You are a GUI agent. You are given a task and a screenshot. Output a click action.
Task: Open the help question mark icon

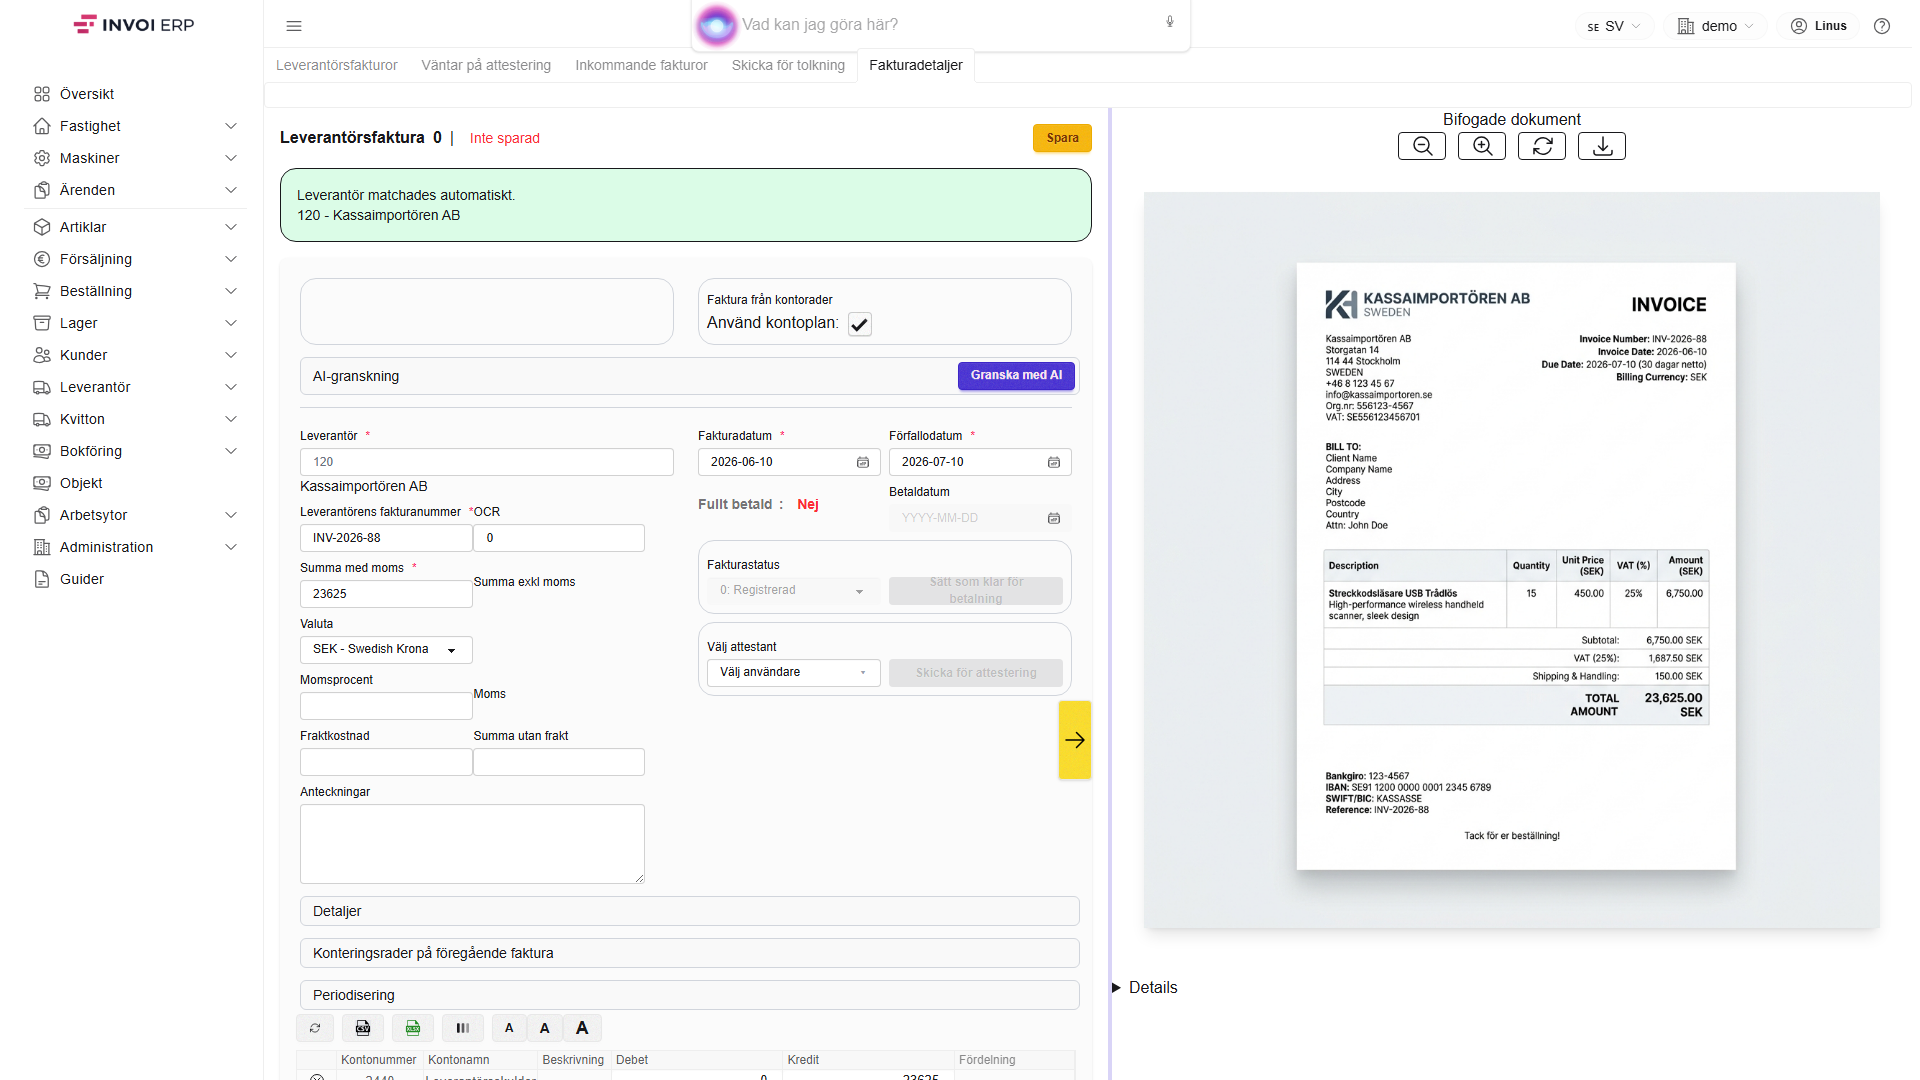1882,26
